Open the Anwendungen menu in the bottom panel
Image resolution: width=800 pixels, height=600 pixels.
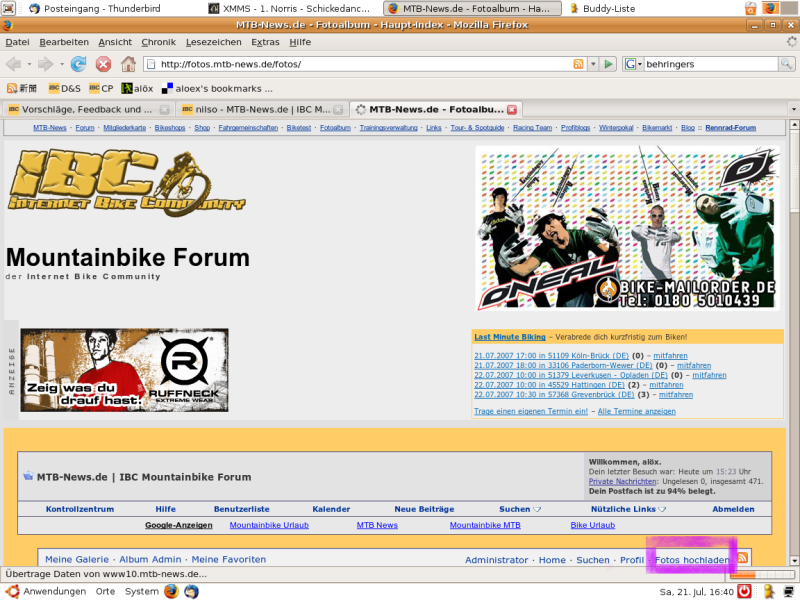tap(47, 591)
